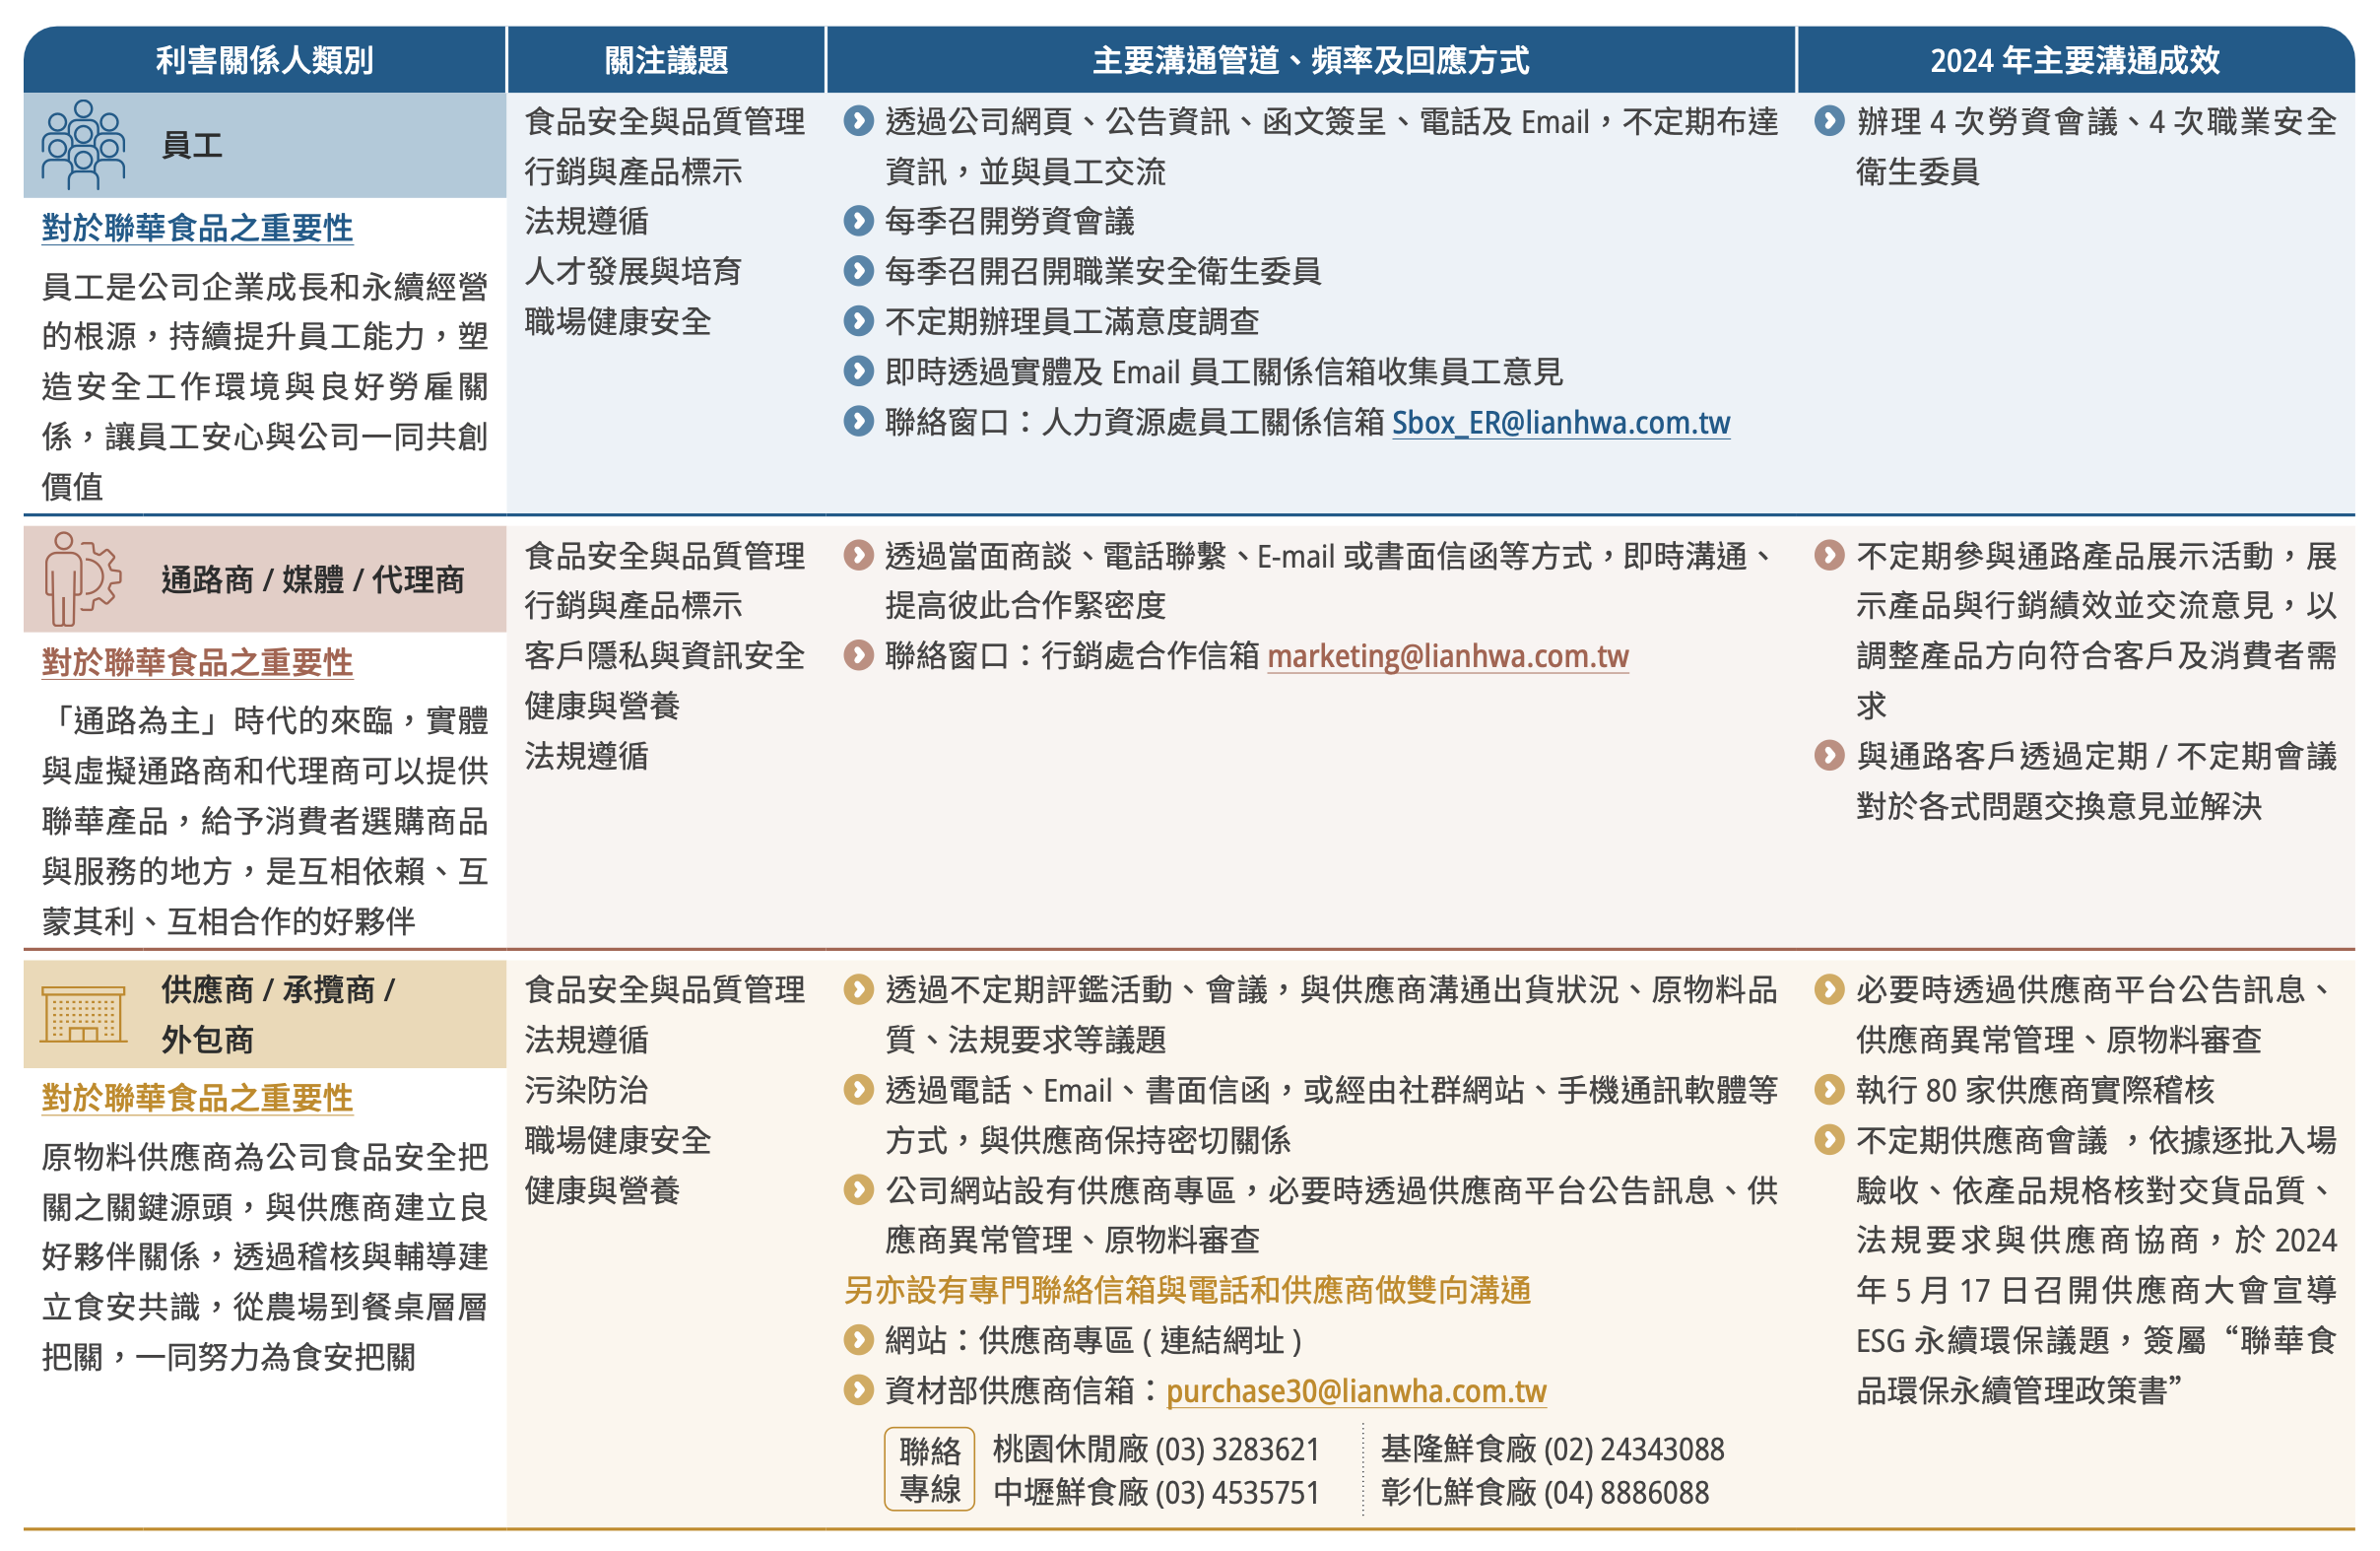Click the orange 對於聯華食品之重要性 heading under 供應商
The height and width of the screenshot is (1551, 2380).
(197, 1098)
